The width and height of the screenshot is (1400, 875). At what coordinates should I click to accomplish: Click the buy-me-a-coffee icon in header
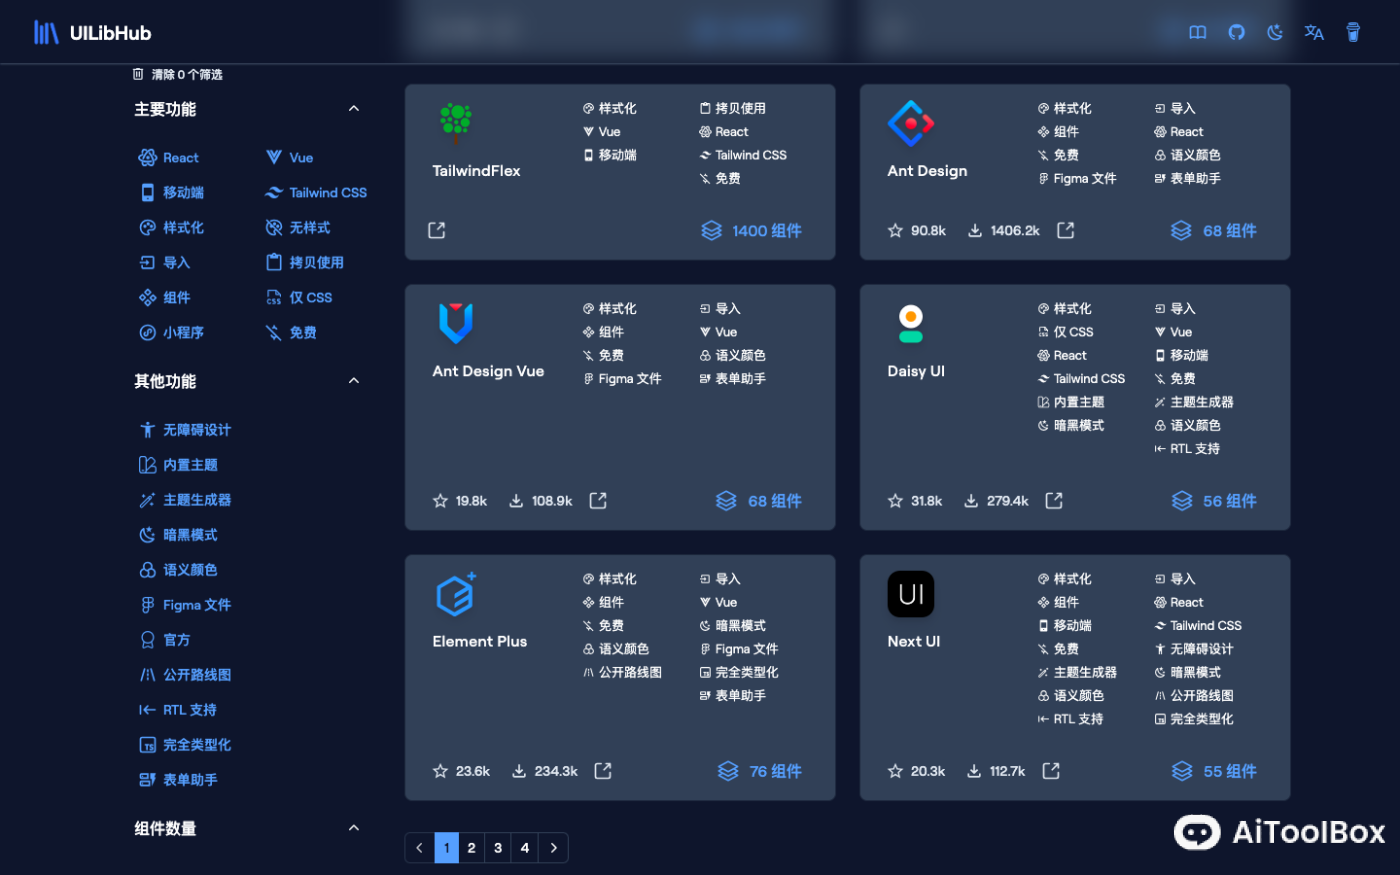1353,32
